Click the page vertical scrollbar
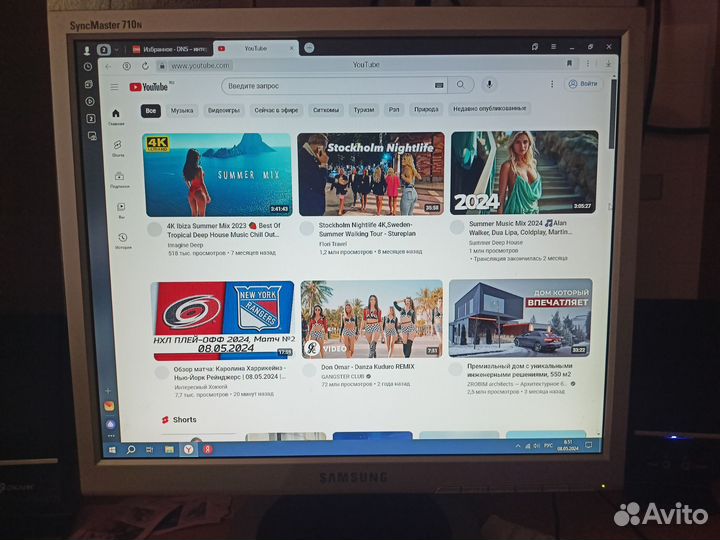720x540 pixels. pos(612,114)
